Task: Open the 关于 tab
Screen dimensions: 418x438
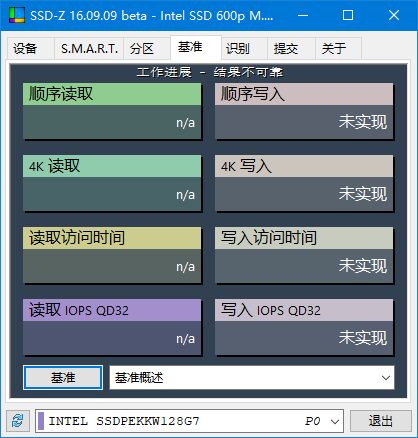Action: 338,49
